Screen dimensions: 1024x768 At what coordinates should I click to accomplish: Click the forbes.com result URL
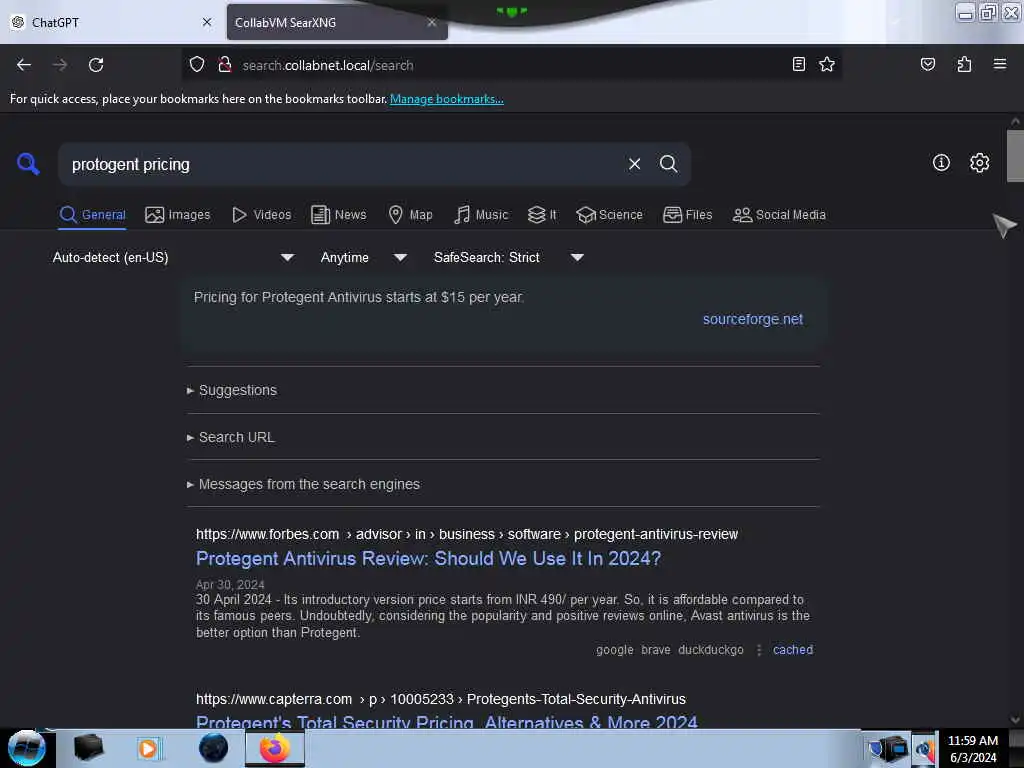click(467, 534)
